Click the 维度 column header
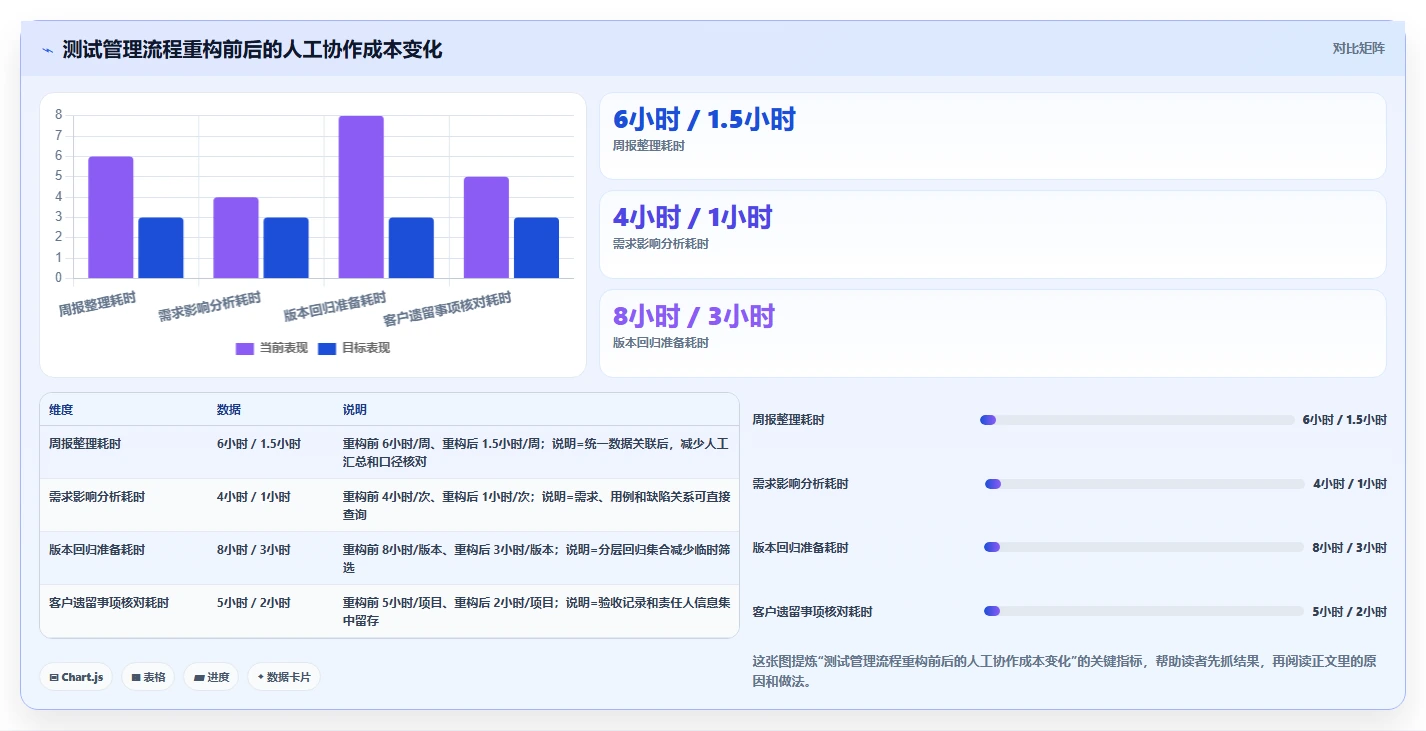This screenshot has height=731, width=1426. click(x=61, y=410)
